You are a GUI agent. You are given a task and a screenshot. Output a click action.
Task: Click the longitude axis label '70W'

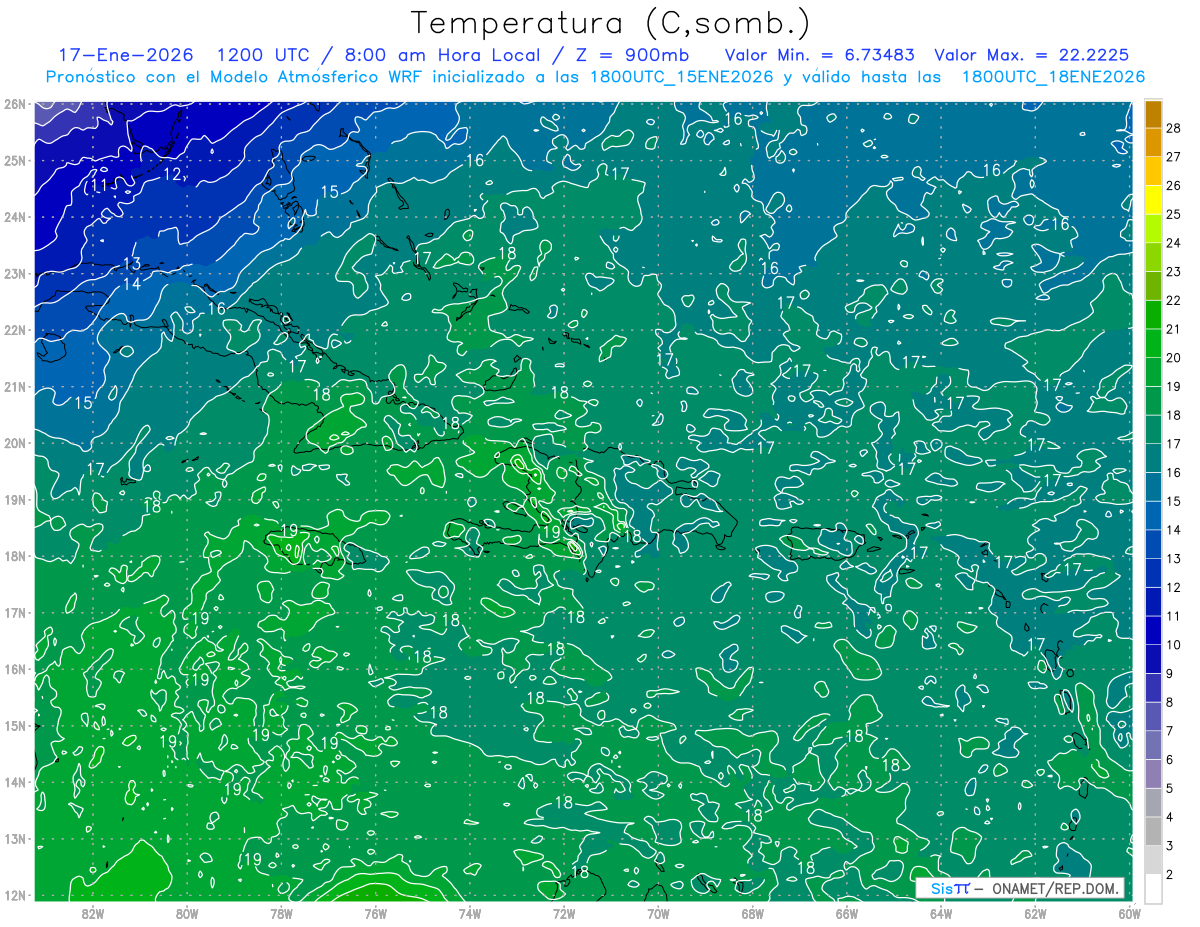(x=657, y=914)
